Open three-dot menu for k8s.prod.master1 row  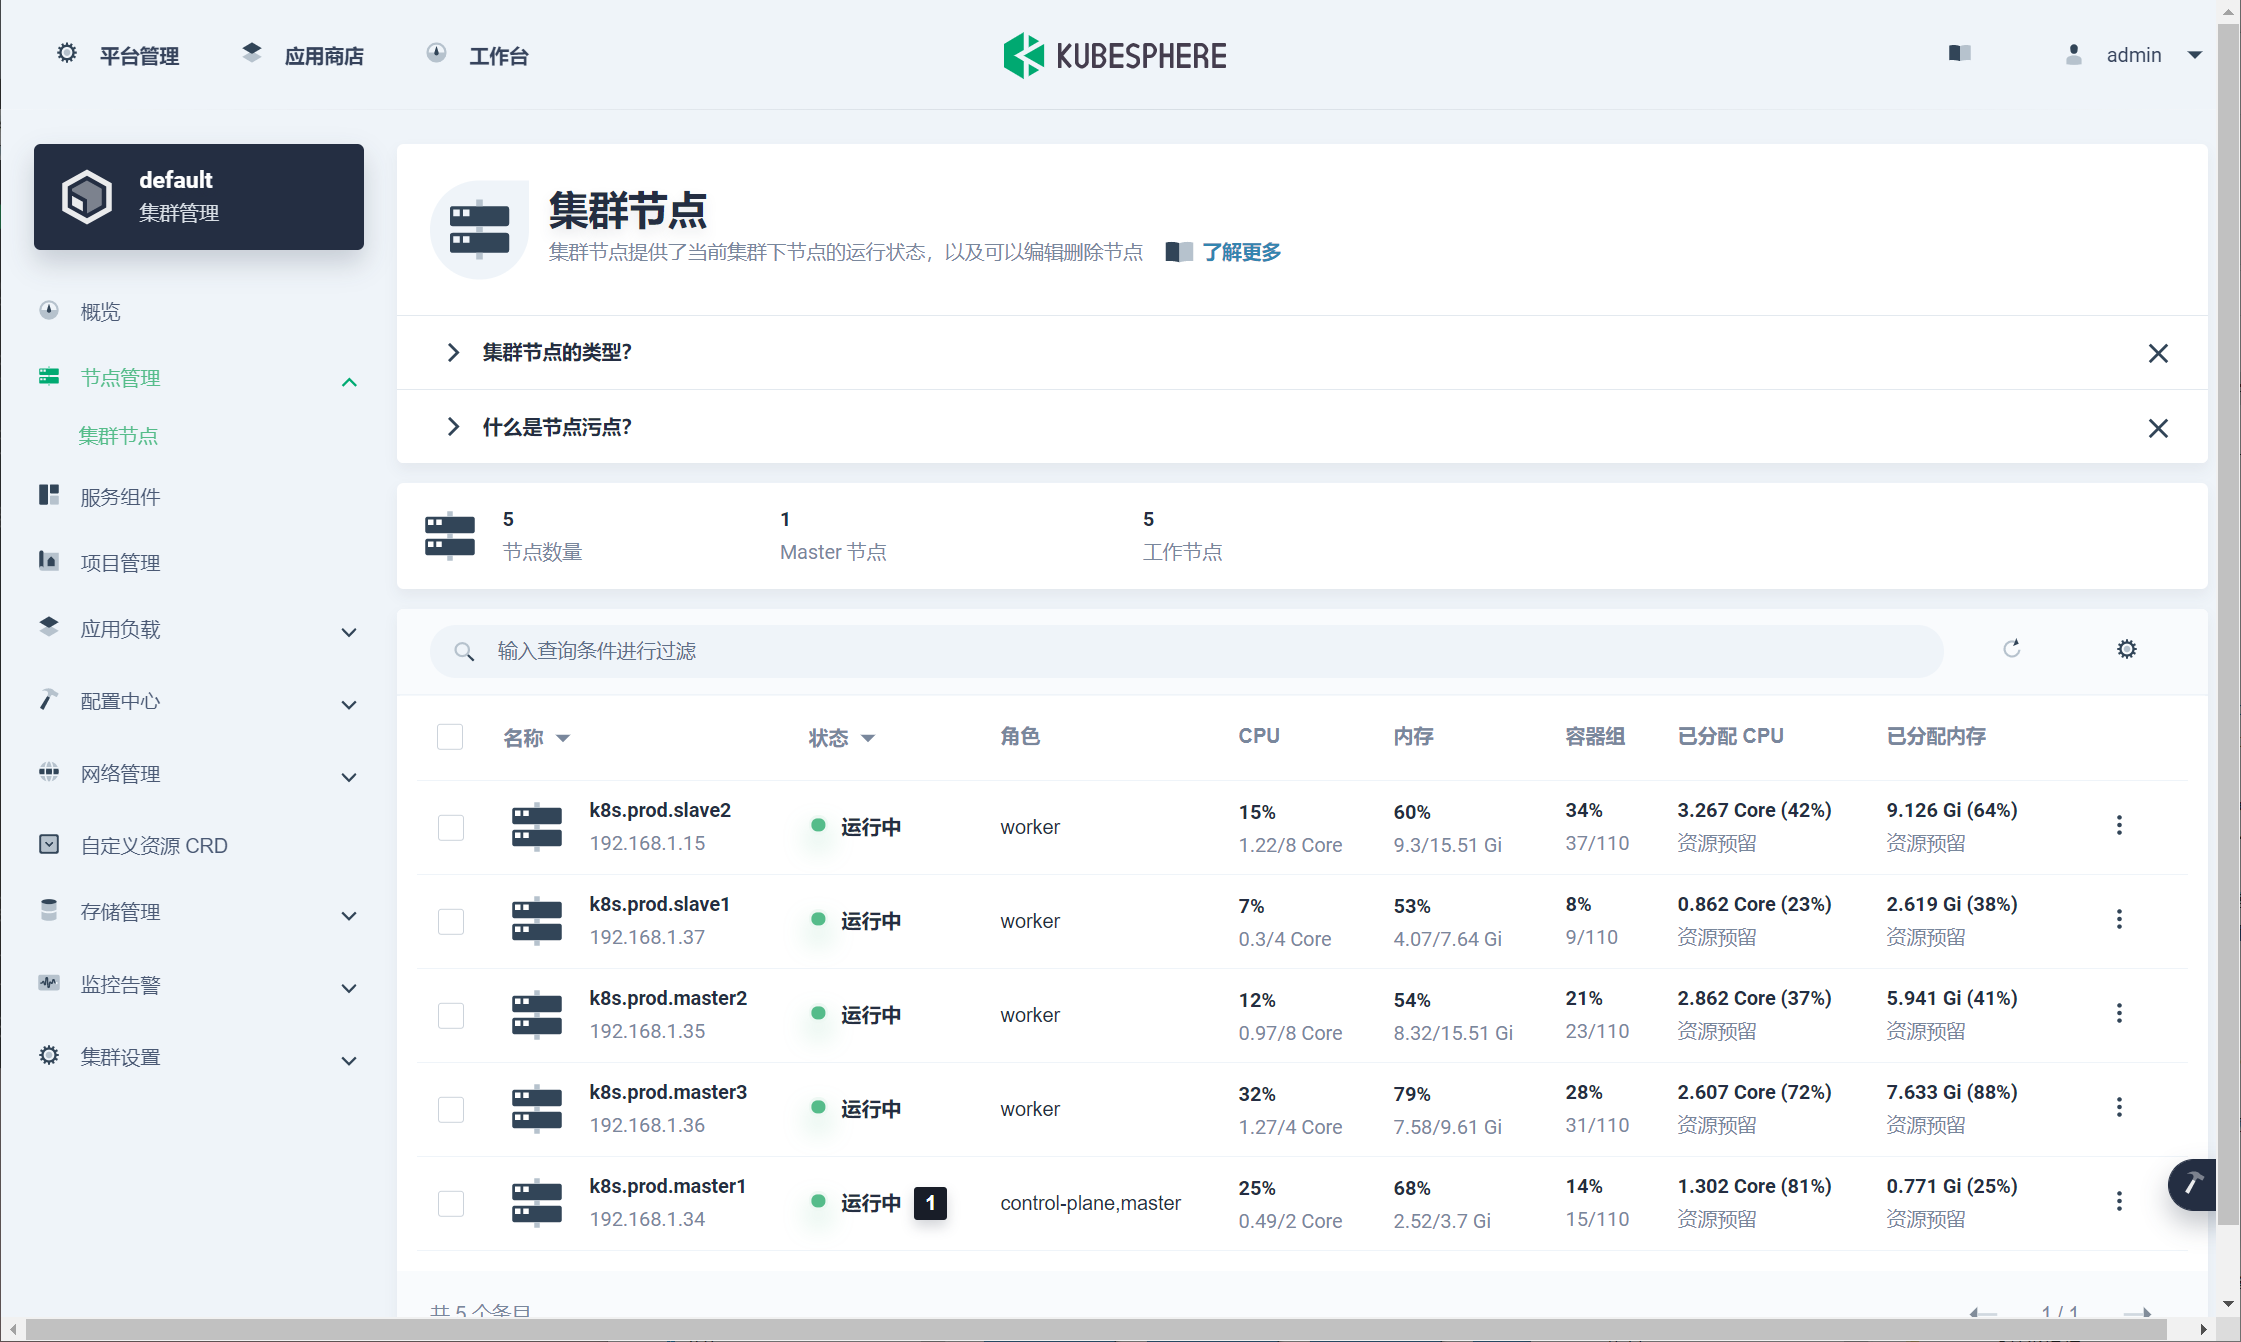tap(2118, 1201)
